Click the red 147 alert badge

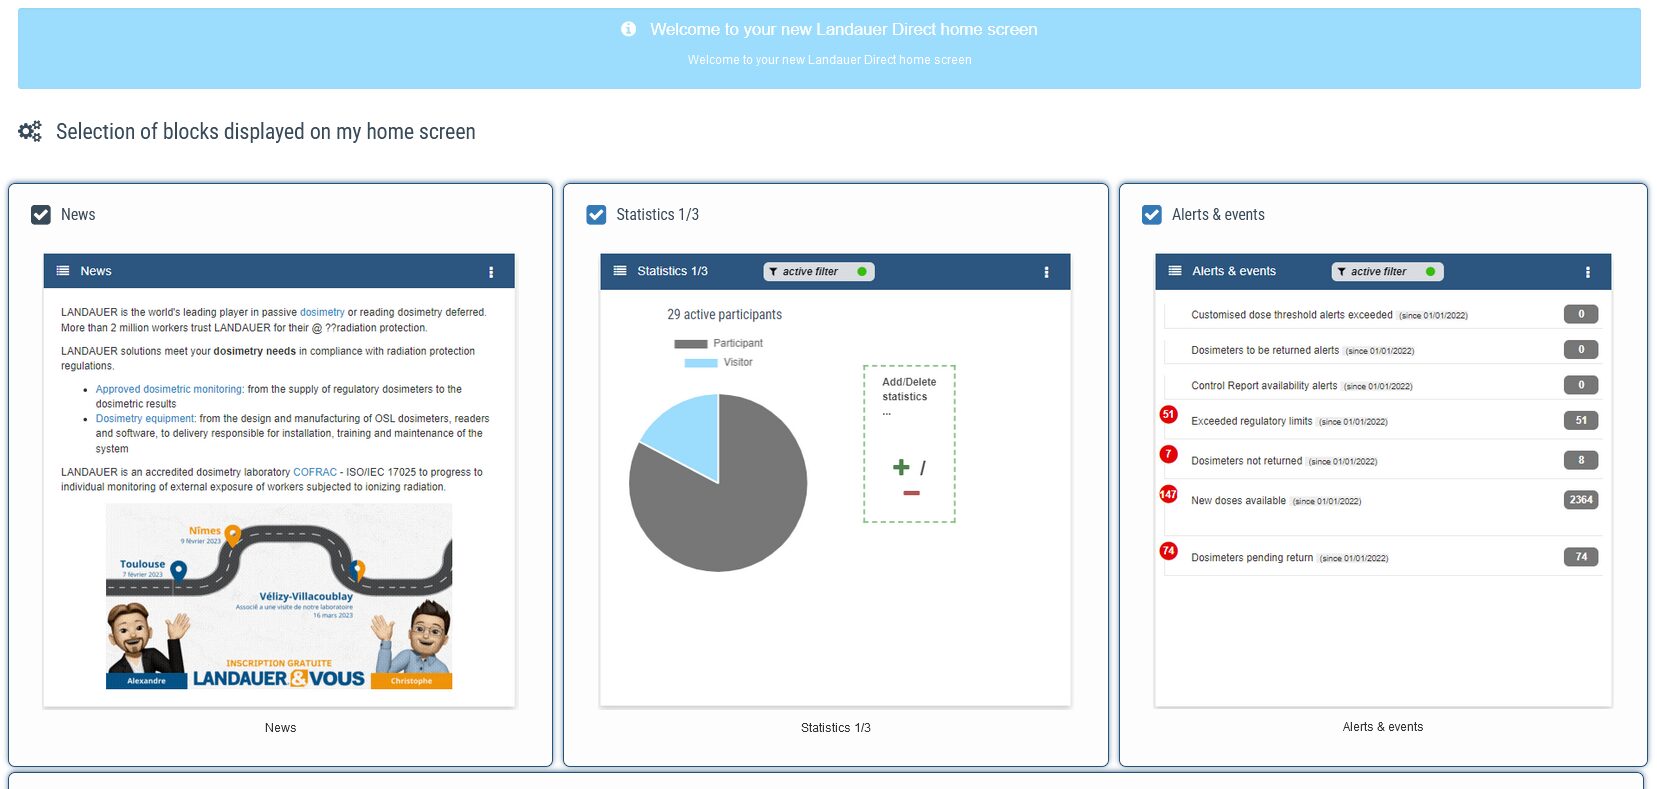click(x=1168, y=494)
